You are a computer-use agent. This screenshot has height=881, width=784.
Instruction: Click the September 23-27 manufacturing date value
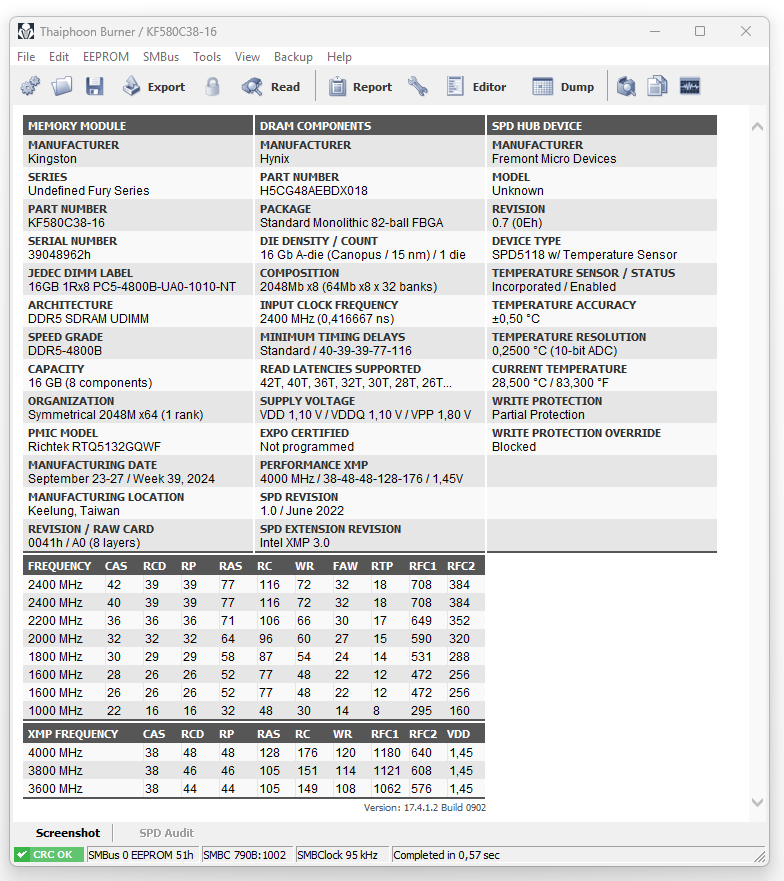(x=121, y=479)
